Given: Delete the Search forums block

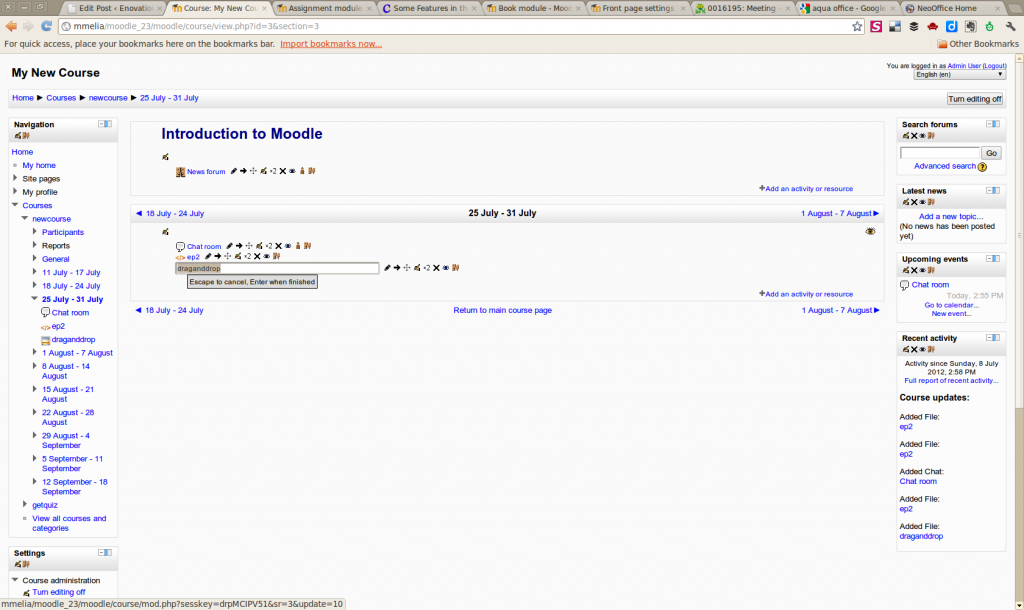Looking at the screenshot, I should tap(914, 136).
